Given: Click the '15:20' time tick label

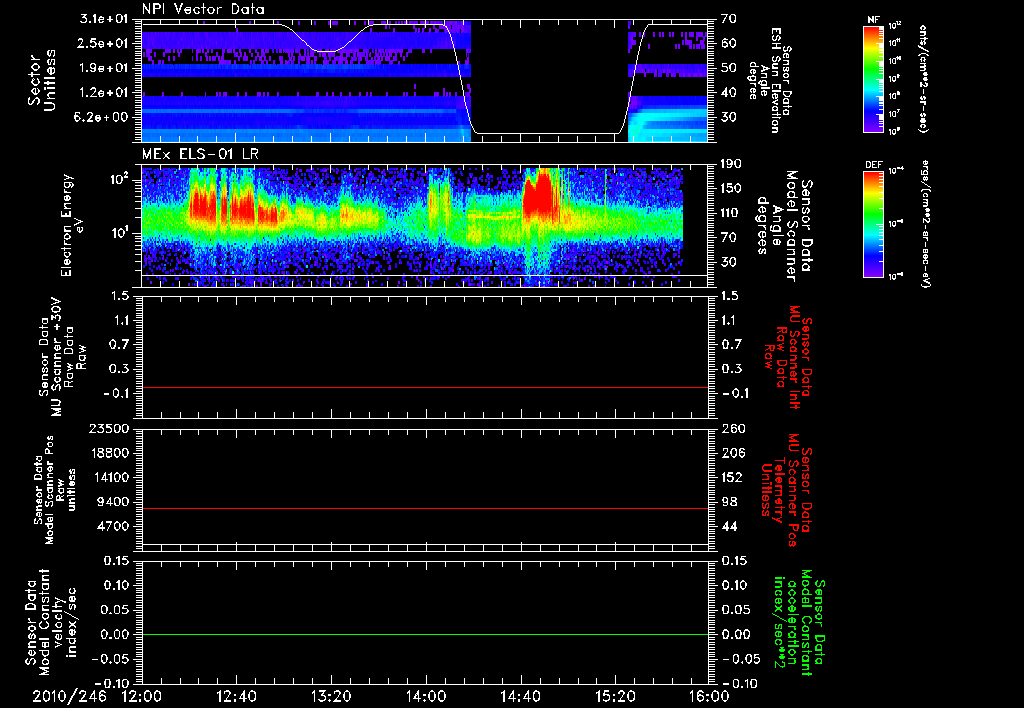Looking at the screenshot, I should pyautogui.click(x=615, y=697).
